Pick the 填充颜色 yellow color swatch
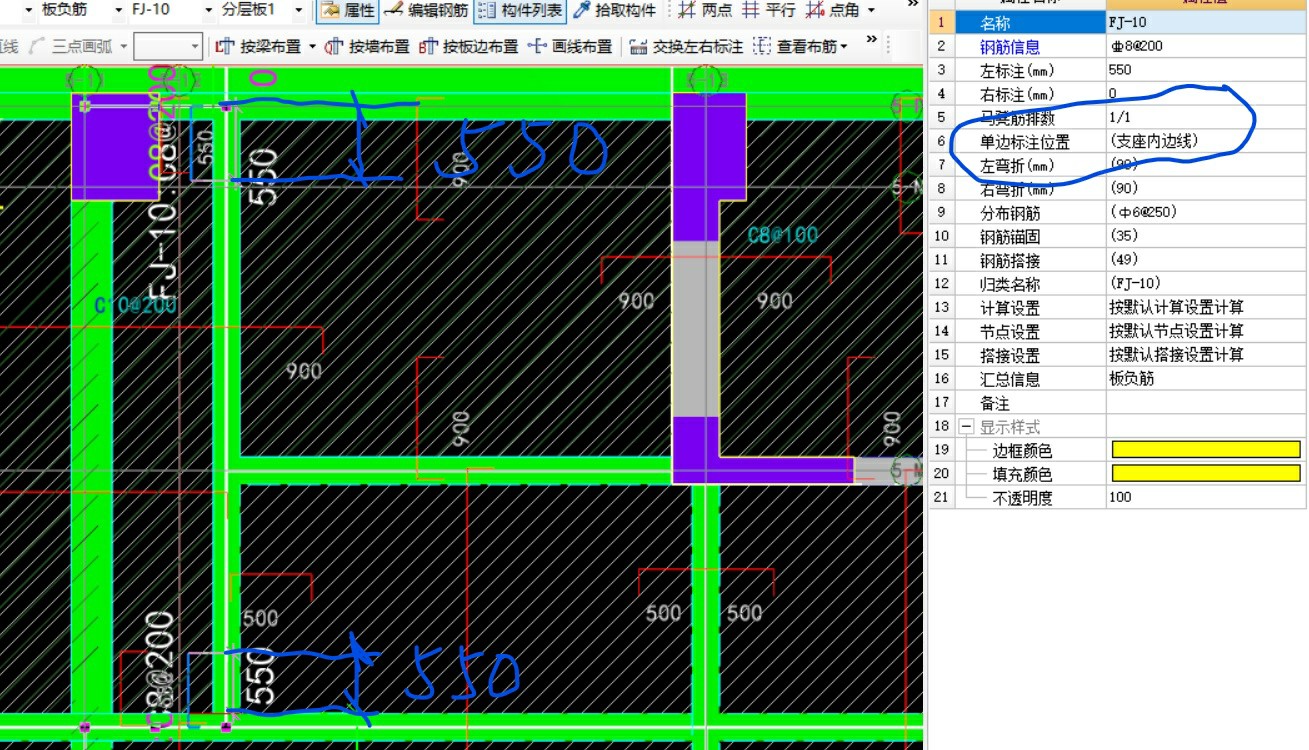This screenshot has height=750, width=1309. click(1205, 474)
